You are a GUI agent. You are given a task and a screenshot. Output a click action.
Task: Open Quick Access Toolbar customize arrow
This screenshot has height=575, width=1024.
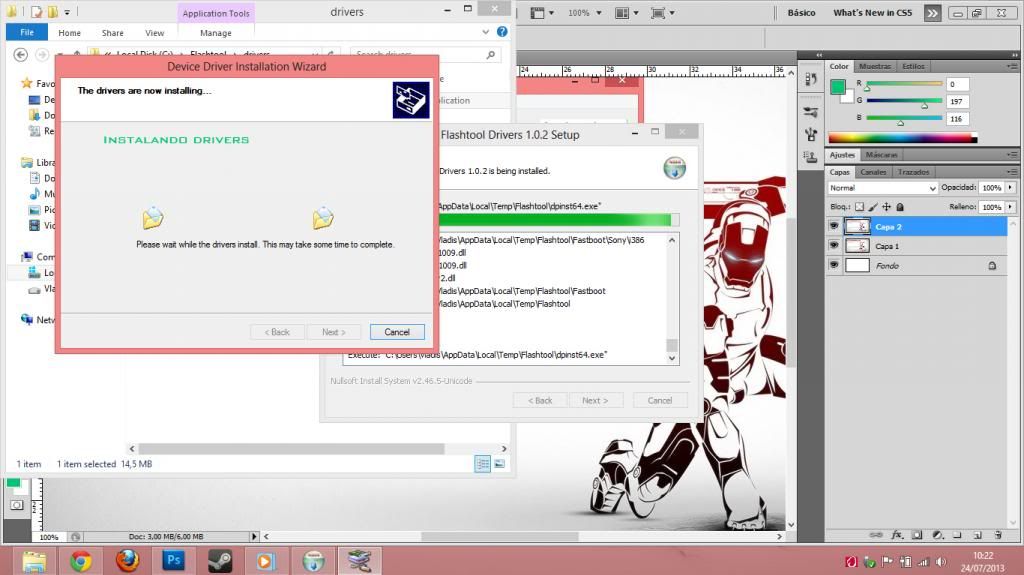67,12
